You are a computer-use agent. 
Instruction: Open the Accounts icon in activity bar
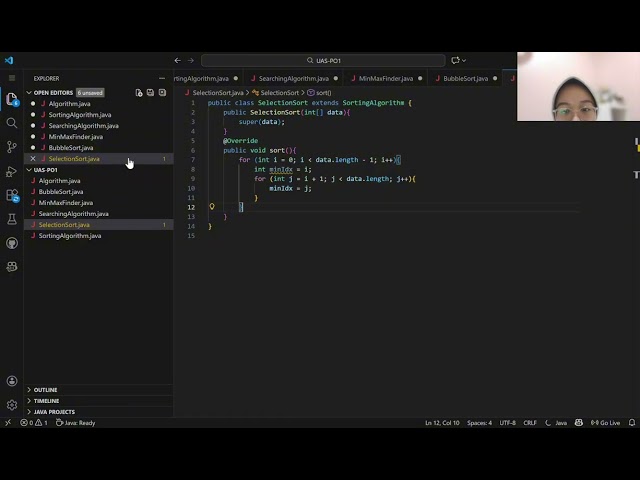pos(12,381)
